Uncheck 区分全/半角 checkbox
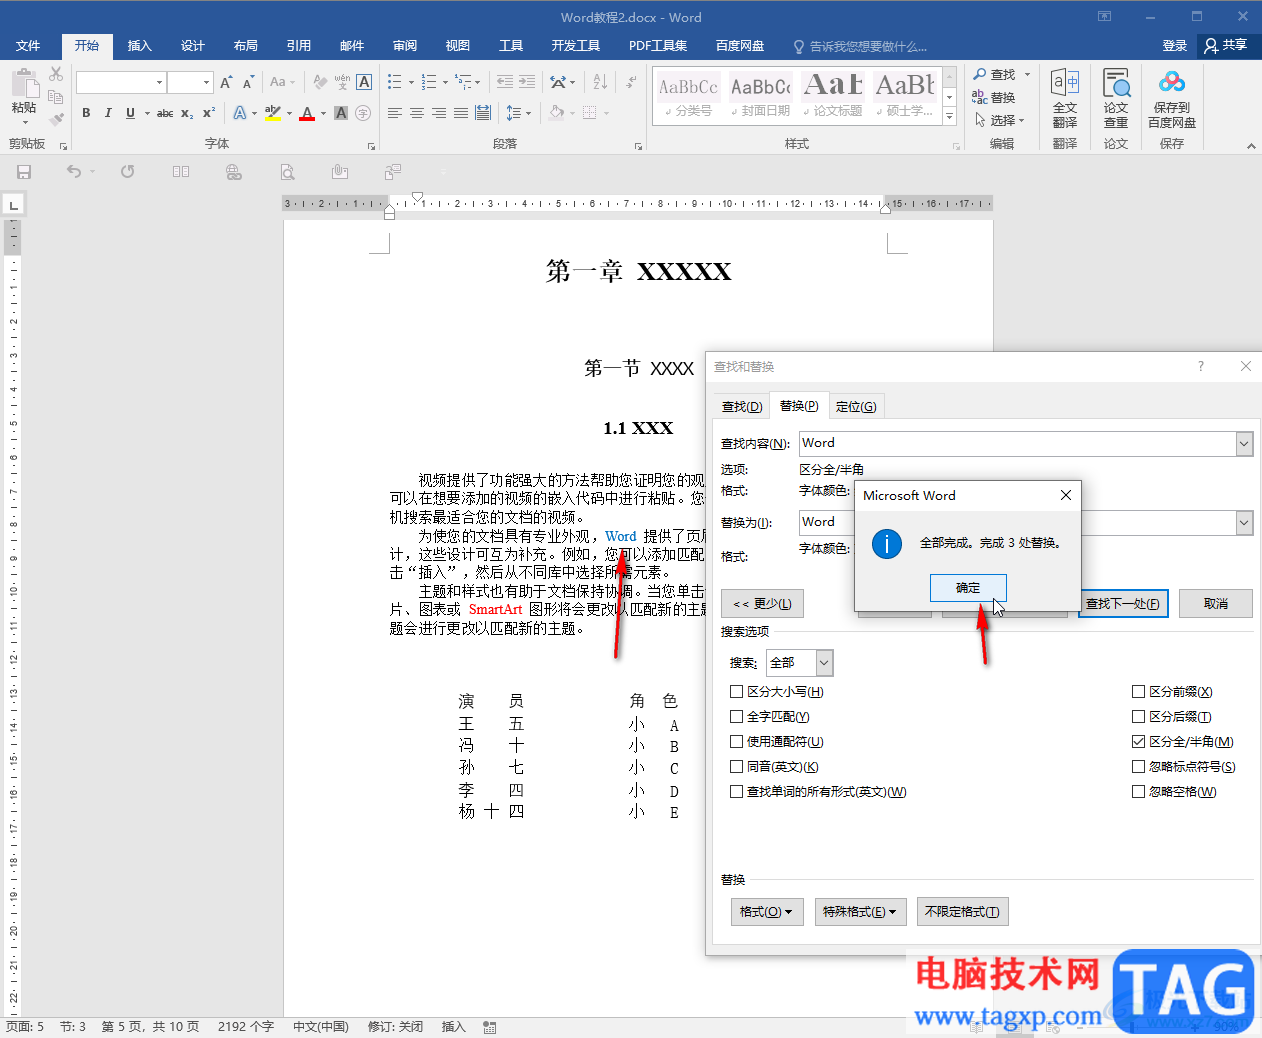 [1138, 741]
